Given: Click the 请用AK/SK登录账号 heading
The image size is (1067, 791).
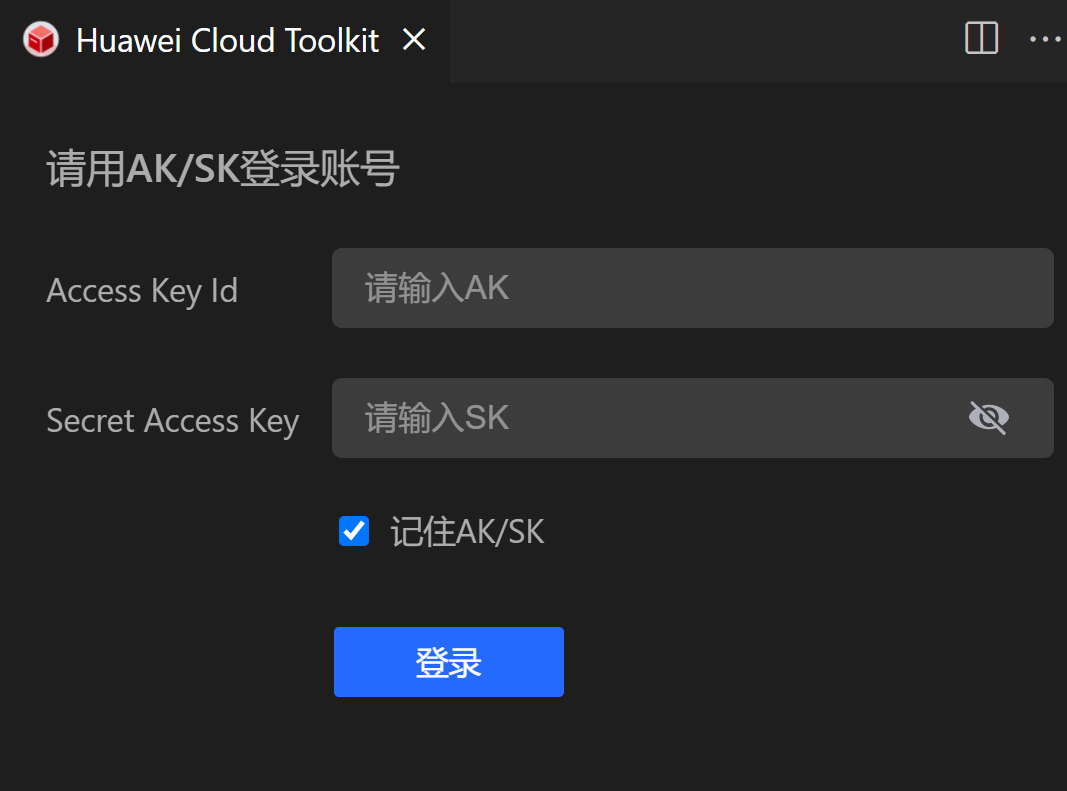Looking at the screenshot, I should click(223, 170).
